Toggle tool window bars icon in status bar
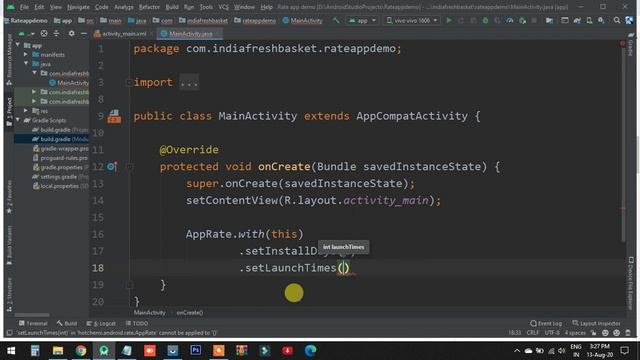Viewport: 640px width, 360px height. tap(9, 333)
